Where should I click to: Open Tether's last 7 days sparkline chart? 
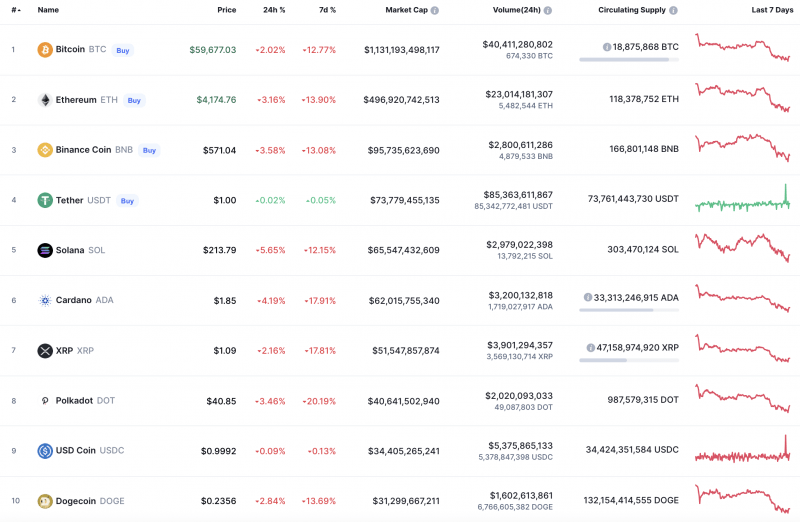[742, 200]
